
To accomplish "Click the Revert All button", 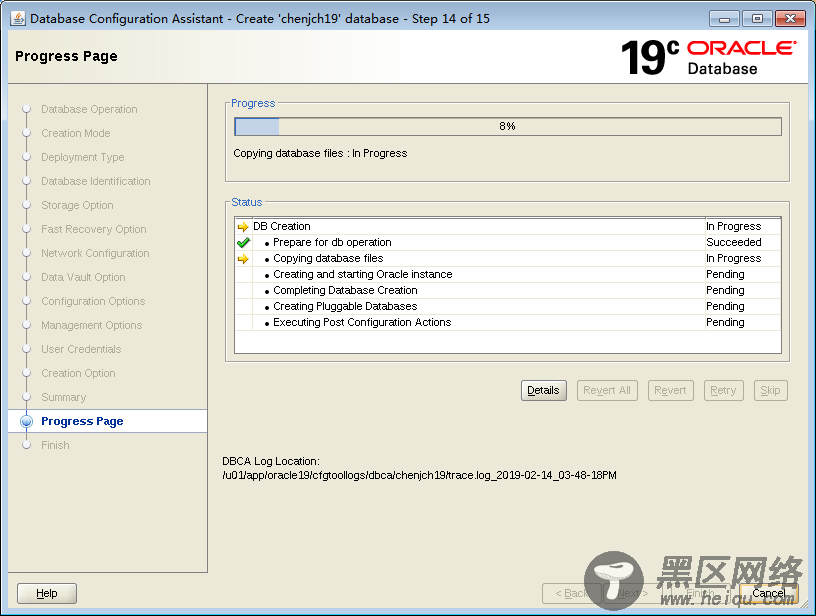I will 607,390.
